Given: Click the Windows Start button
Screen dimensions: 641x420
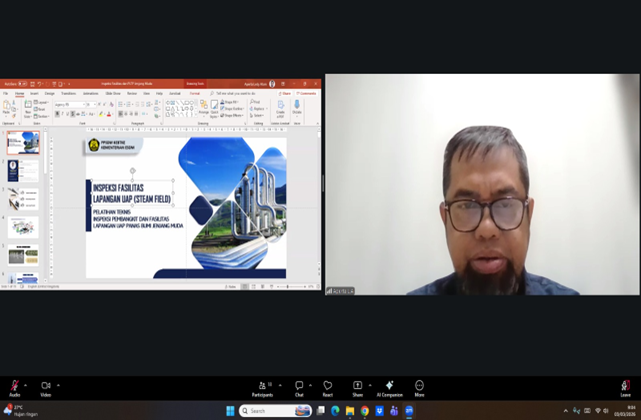Looking at the screenshot, I should [x=230, y=411].
